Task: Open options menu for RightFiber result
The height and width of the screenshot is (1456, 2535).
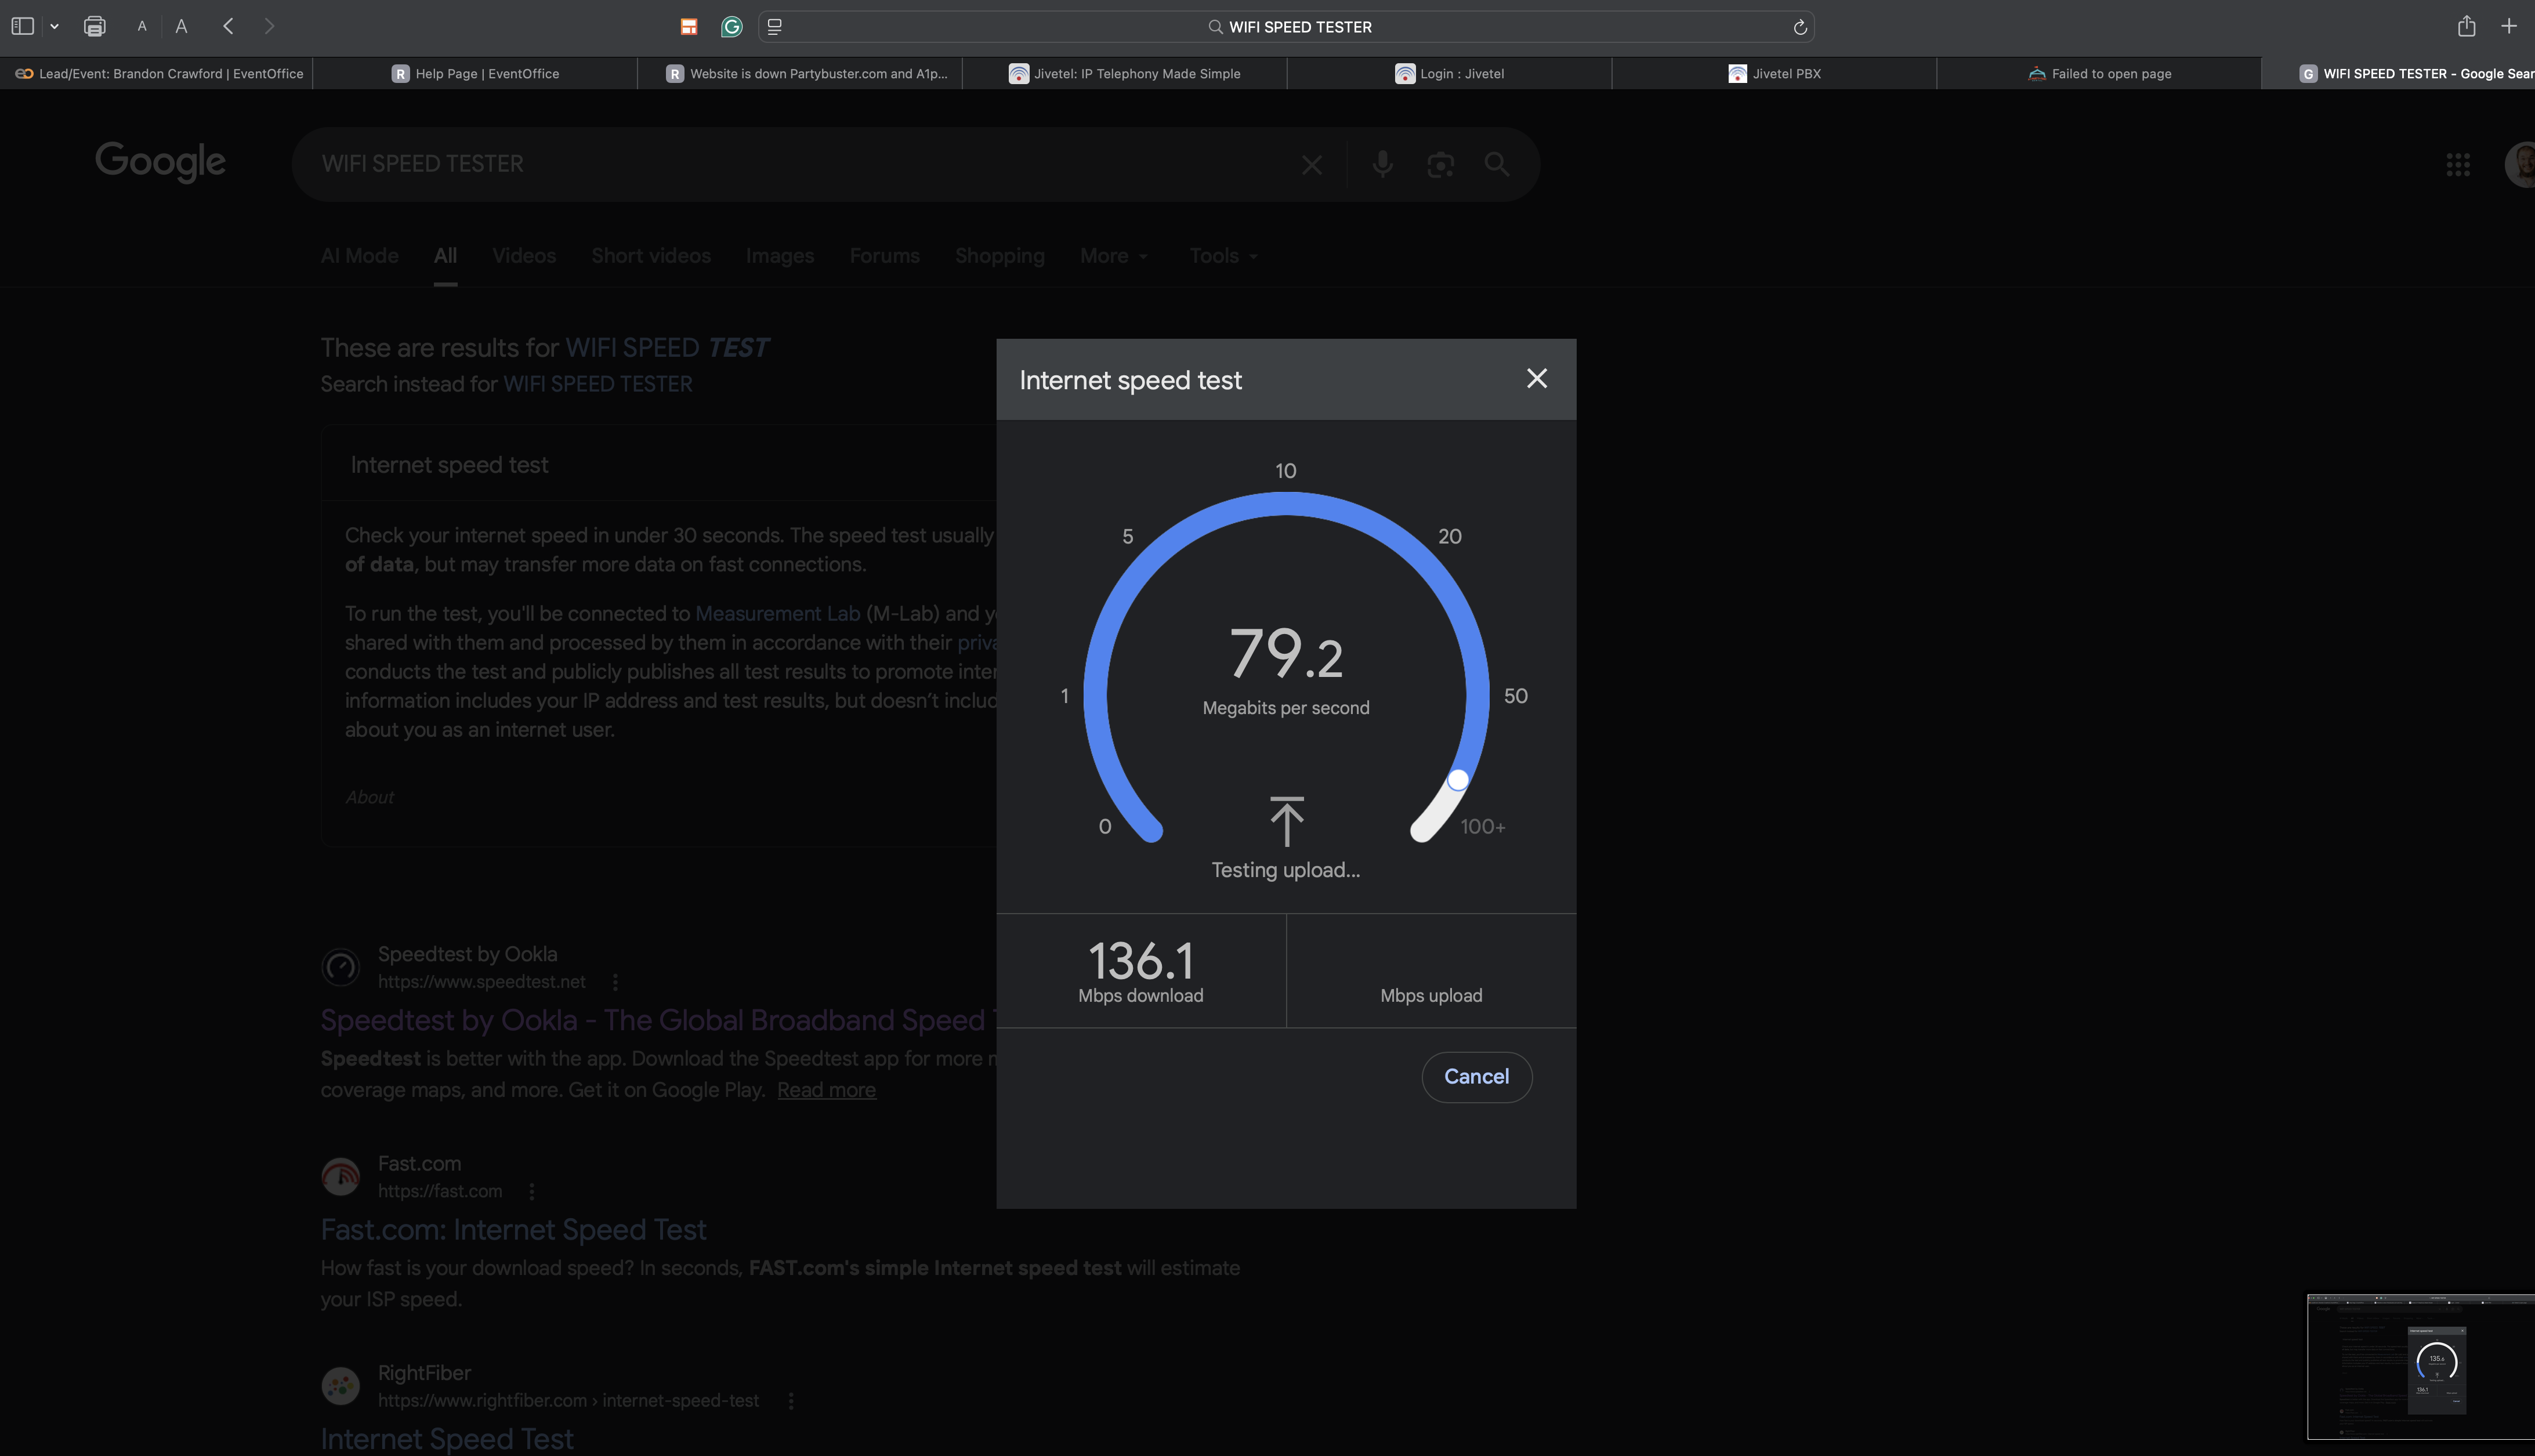Action: coord(790,1401)
